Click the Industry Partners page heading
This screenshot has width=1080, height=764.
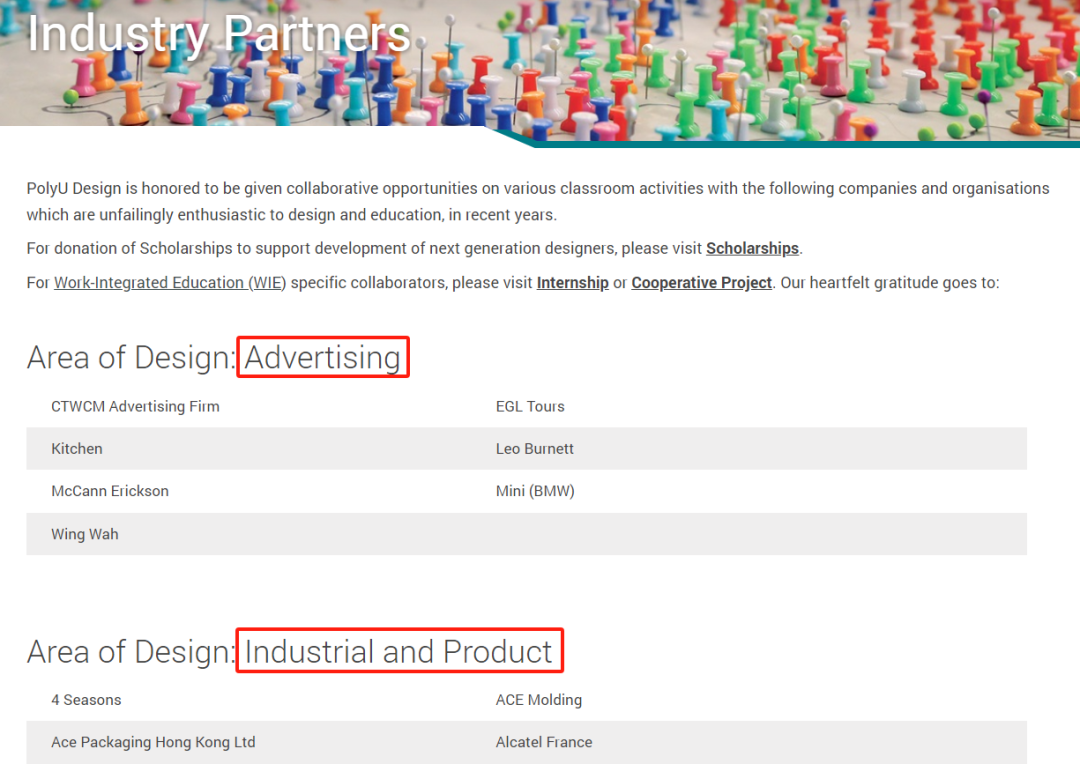[218, 33]
